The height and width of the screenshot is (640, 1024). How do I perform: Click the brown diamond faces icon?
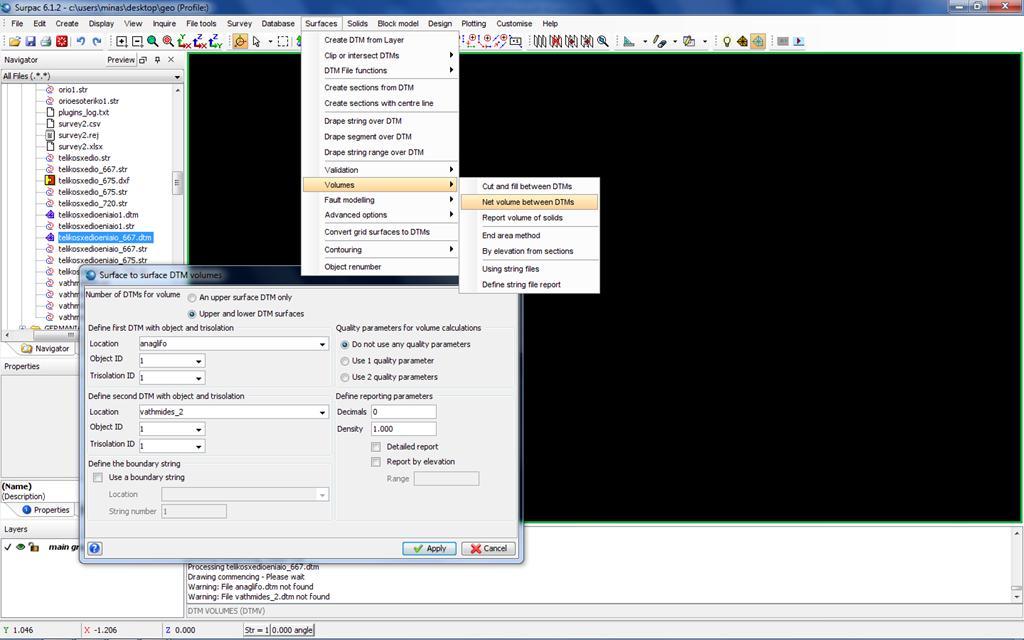[x=742, y=41]
